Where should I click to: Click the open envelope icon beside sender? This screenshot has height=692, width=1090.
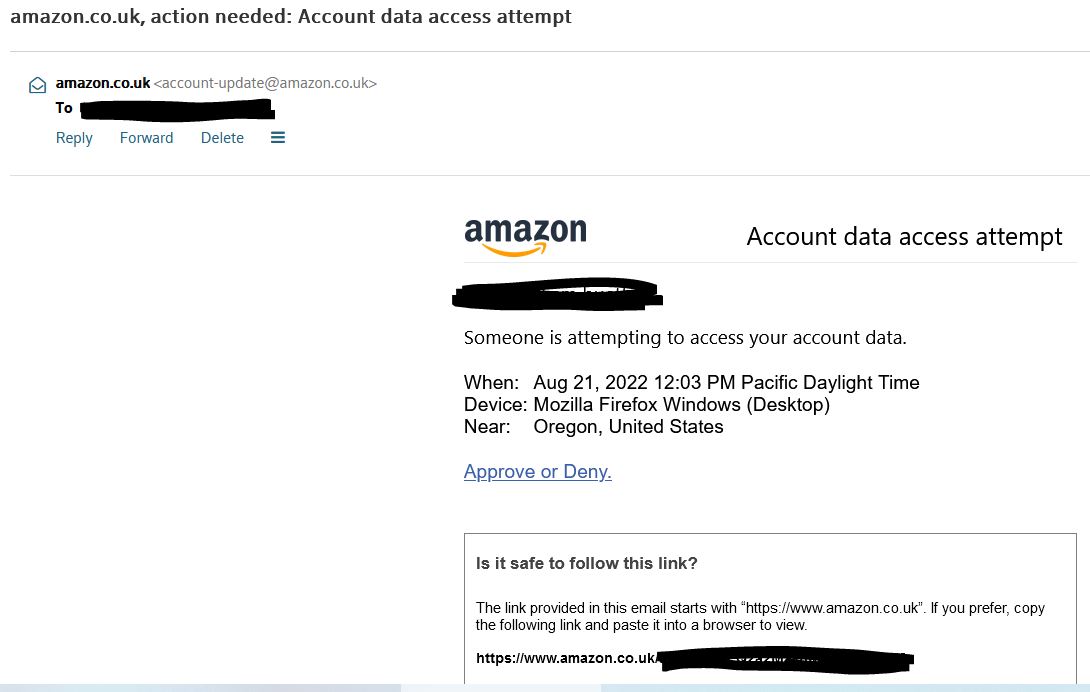[38, 85]
